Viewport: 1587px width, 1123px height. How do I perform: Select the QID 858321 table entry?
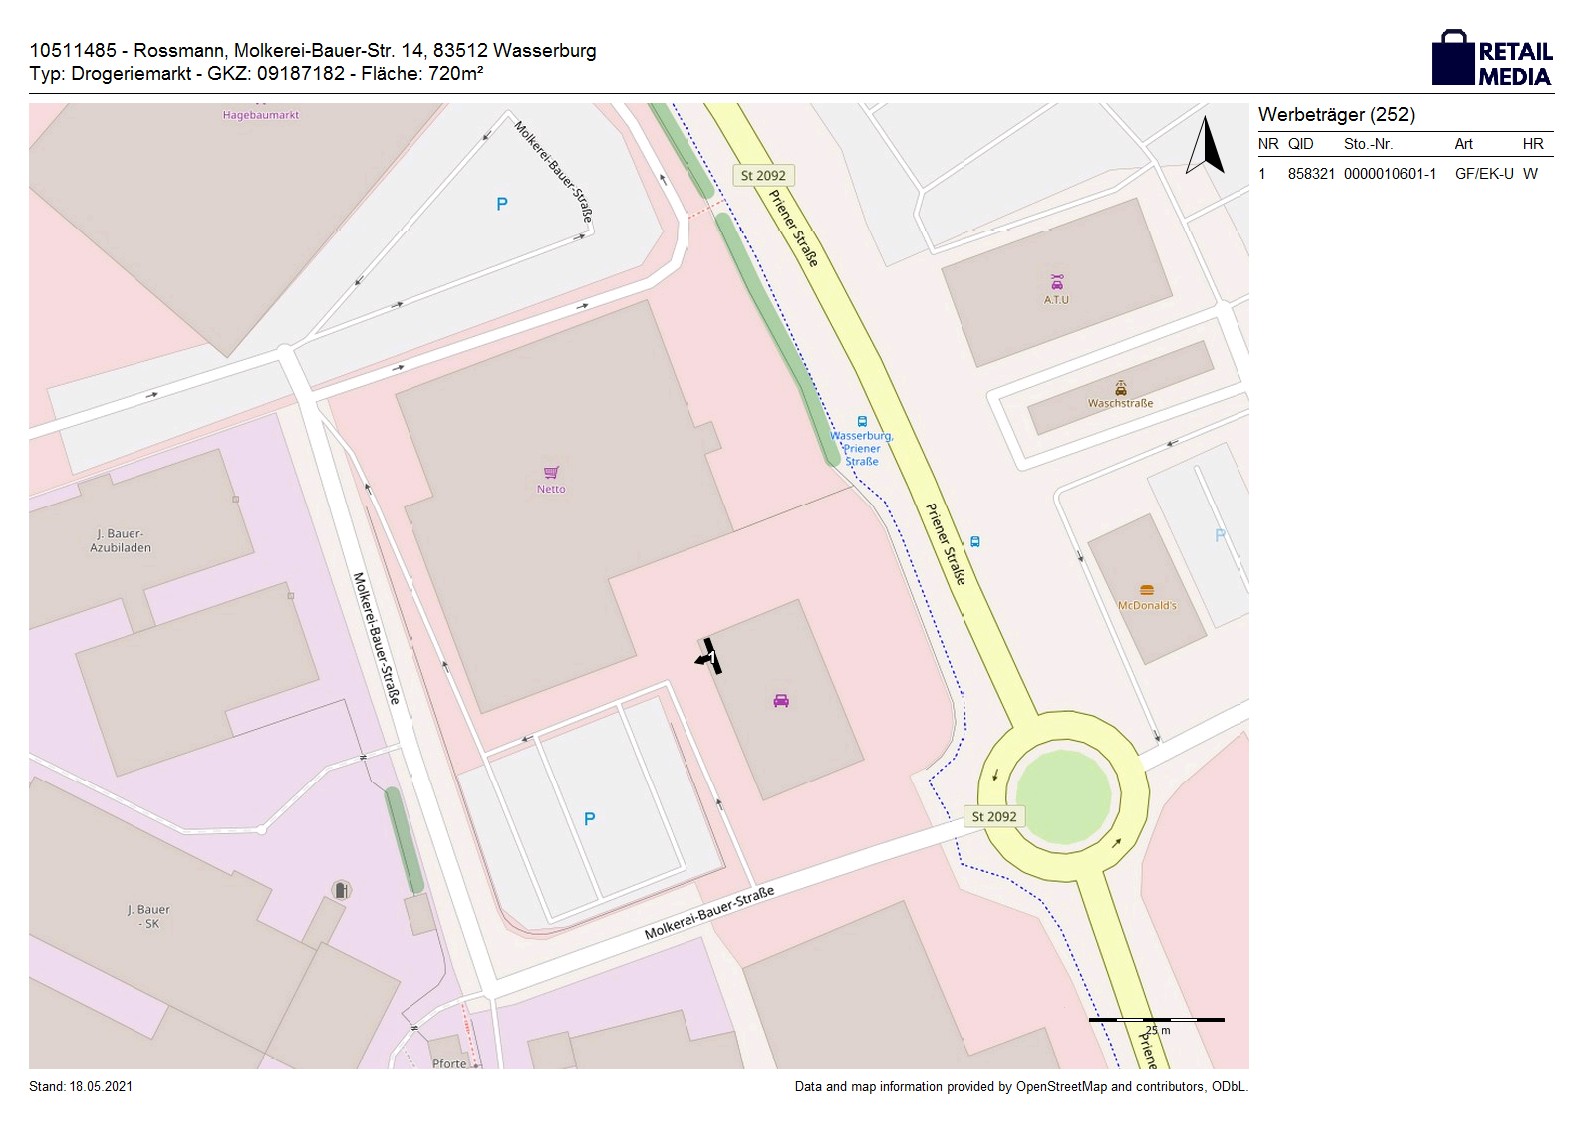tap(1310, 174)
